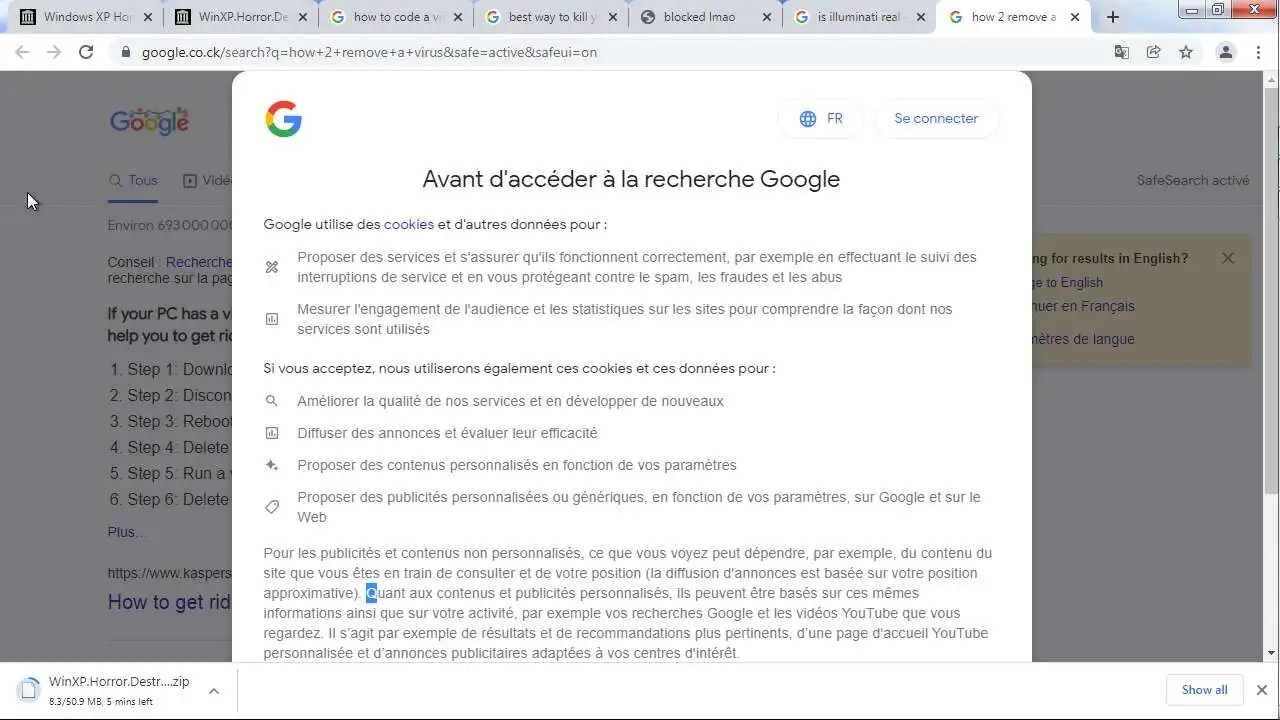Click the 'Se connecter' button
Image resolution: width=1280 pixels, height=720 pixels.
tap(936, 118)
